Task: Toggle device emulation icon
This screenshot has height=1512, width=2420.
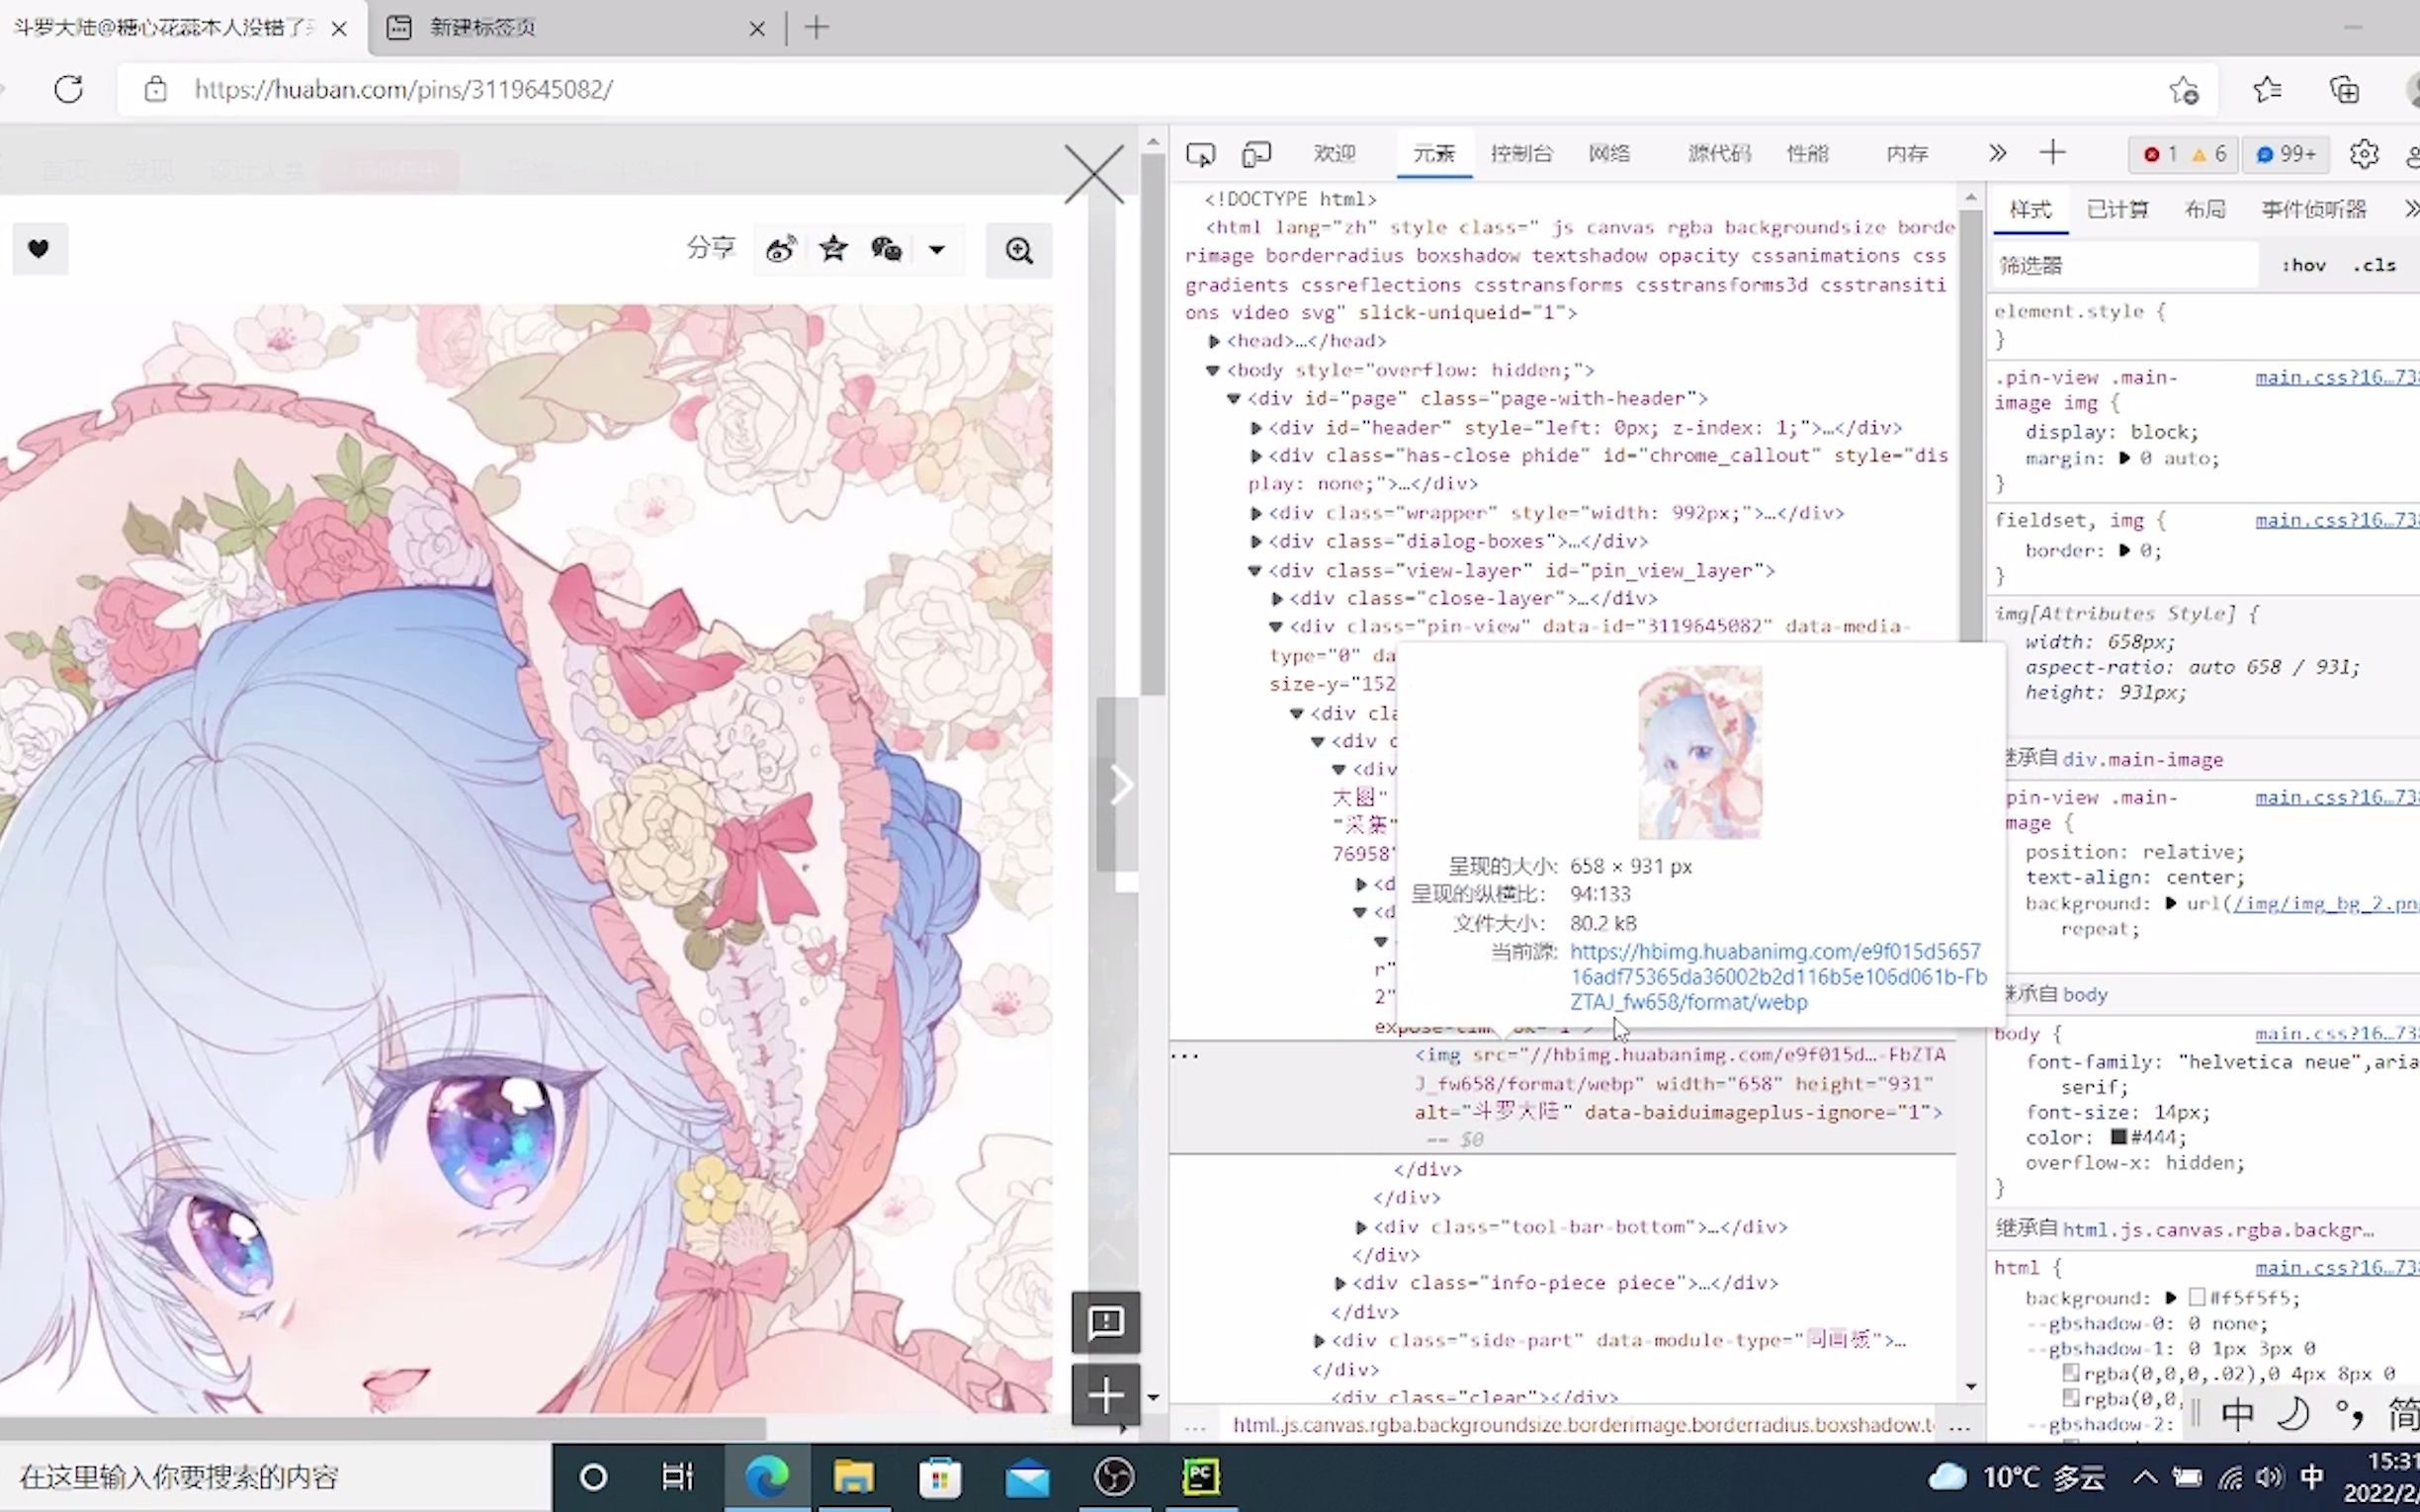Action: pyautogui.click(x=1256, y=154)
